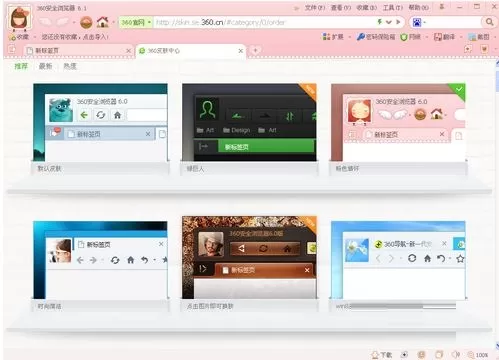Expand the dropdown arrow after 翻译
Image resolution: width=499 pixels, height=360 pixels.
461,37
